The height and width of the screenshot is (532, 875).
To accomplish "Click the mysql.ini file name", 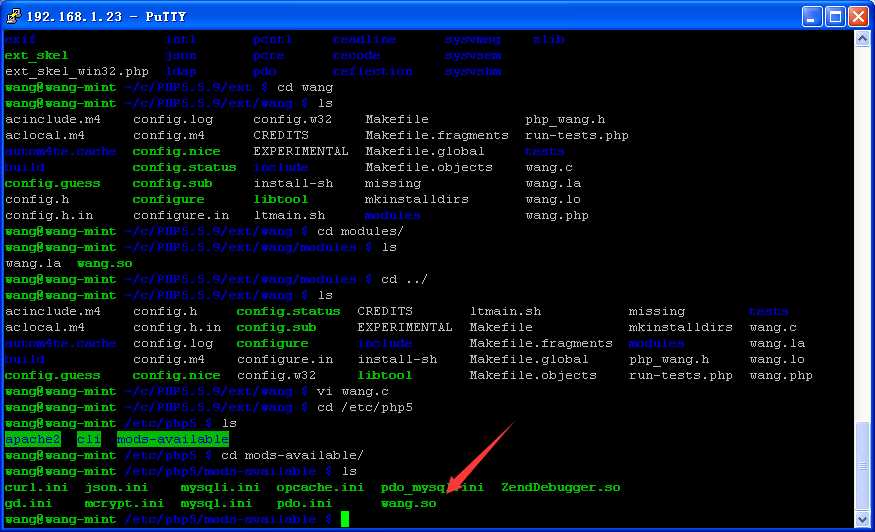I will (x=217, y=504).
